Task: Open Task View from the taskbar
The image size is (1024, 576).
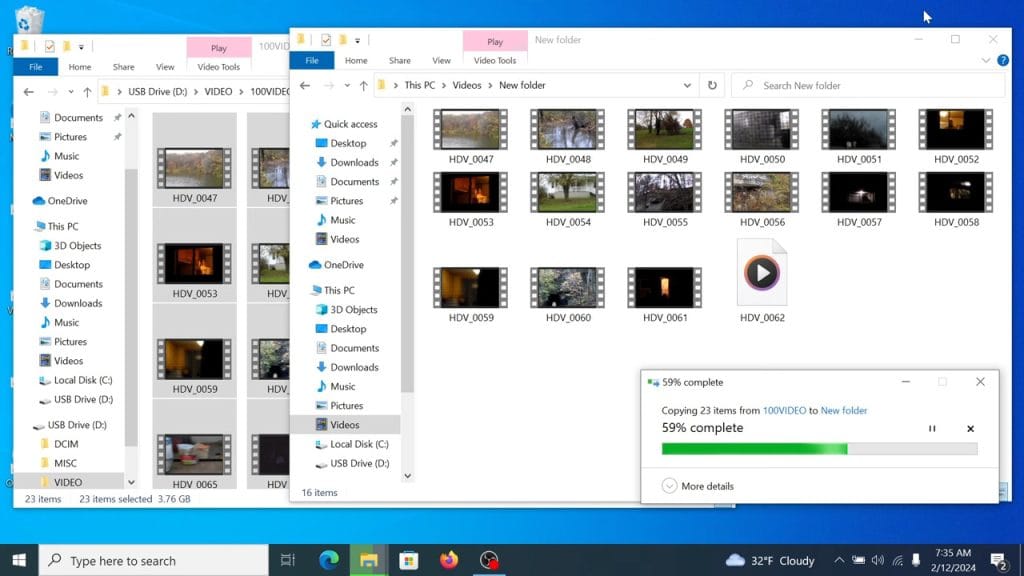Action: point(286,561)
